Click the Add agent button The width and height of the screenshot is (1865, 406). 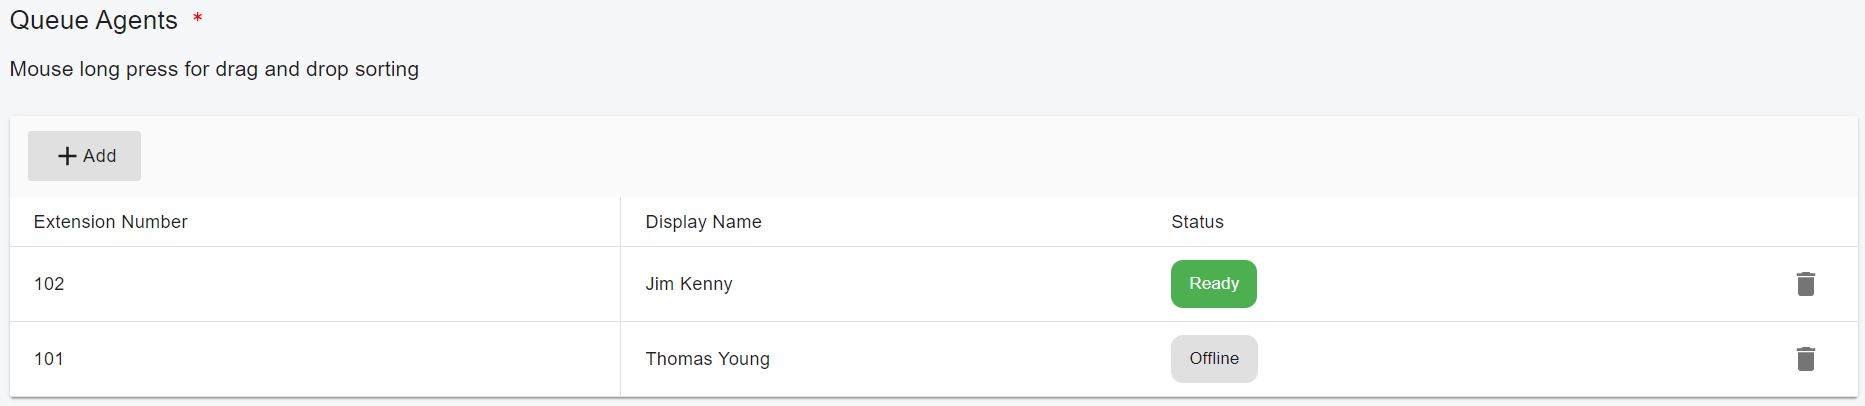click(85, 156)
